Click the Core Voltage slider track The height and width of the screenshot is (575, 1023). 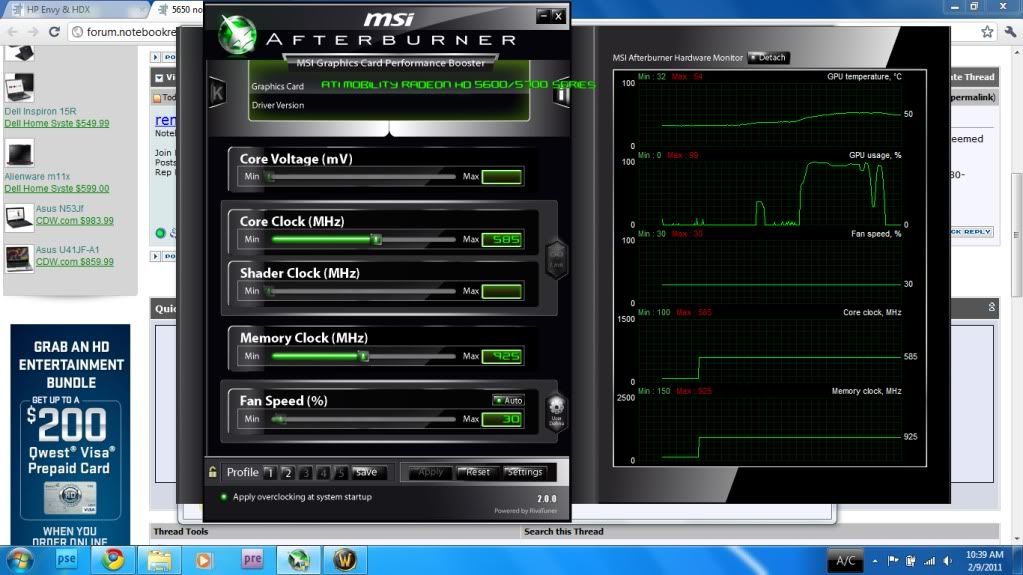click(363, 177)
